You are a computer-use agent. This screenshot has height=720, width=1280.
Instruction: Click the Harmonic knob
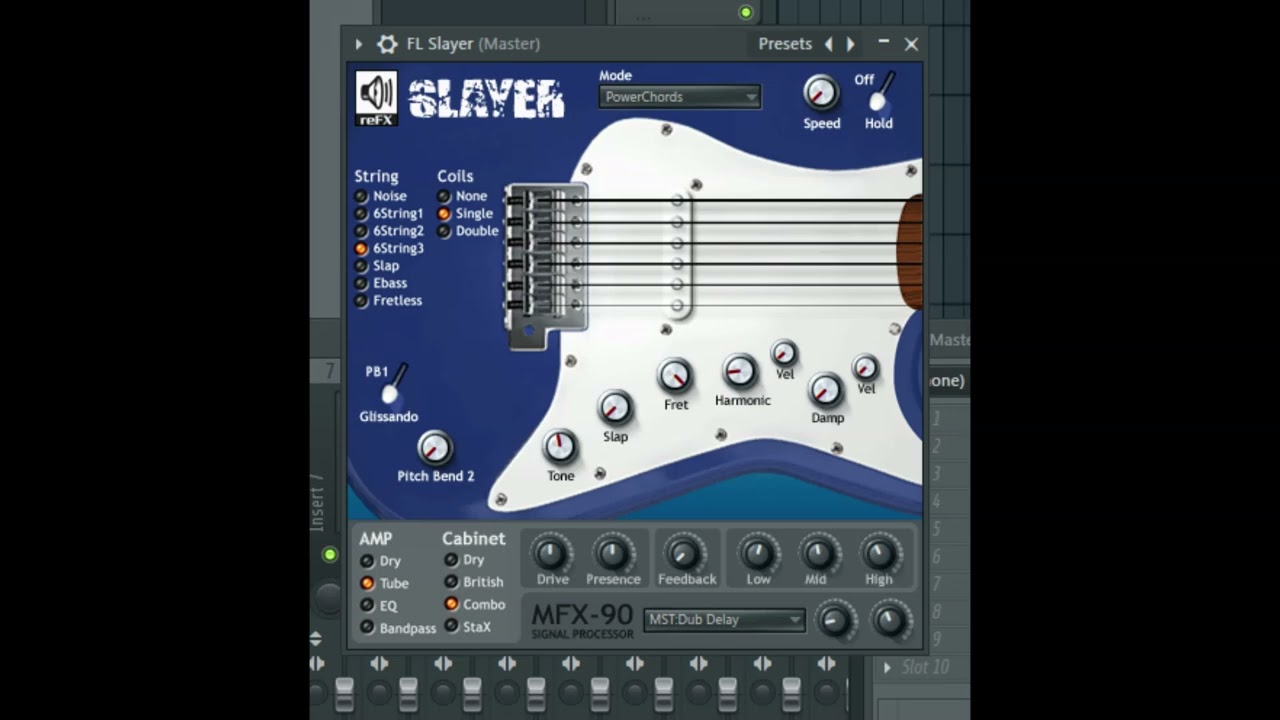tap(740, 371)
